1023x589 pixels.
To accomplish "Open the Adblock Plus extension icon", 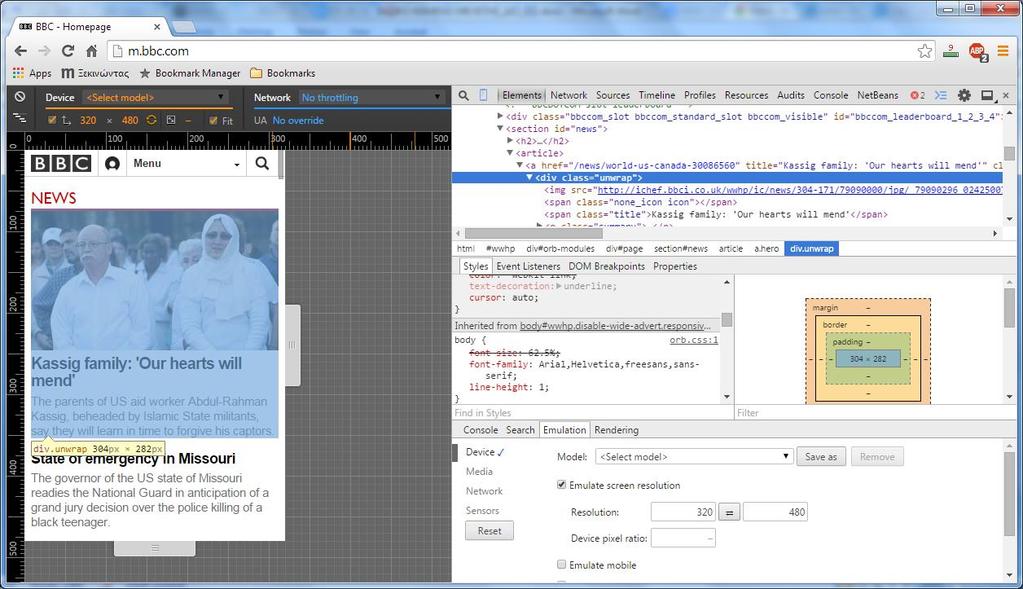I will [x=977, y=52].
